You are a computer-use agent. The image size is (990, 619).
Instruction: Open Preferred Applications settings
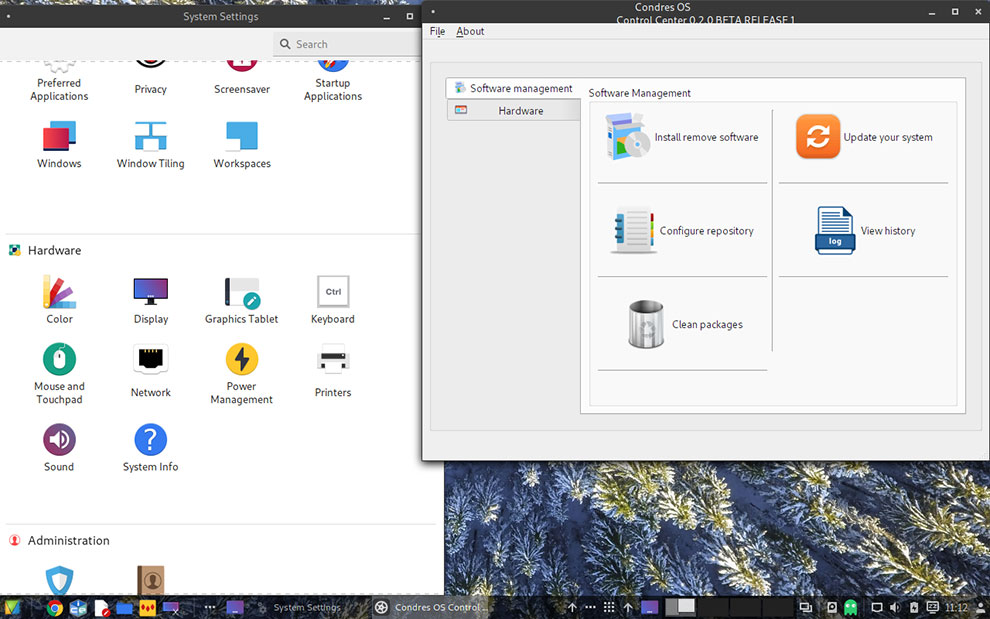pos(59,81)
